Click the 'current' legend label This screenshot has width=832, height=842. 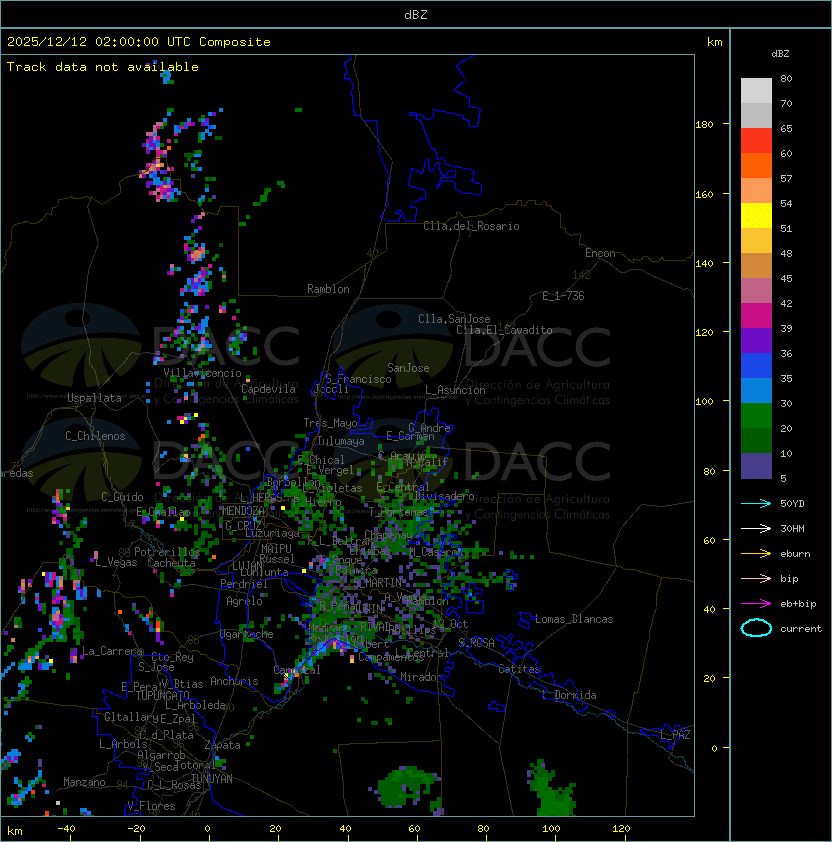pyautogui.click(x=801, y=629)
